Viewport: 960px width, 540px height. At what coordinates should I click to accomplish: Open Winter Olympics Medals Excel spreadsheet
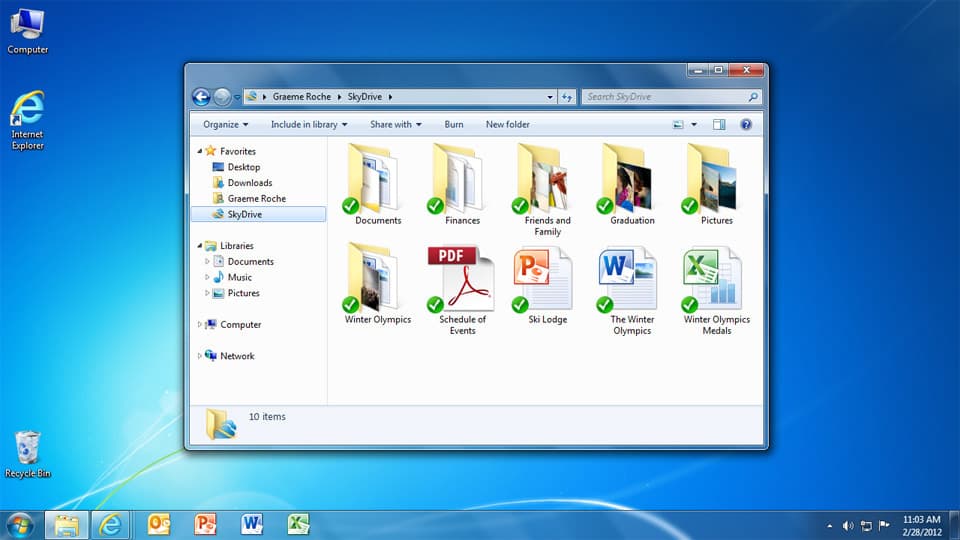pos(716,279)
